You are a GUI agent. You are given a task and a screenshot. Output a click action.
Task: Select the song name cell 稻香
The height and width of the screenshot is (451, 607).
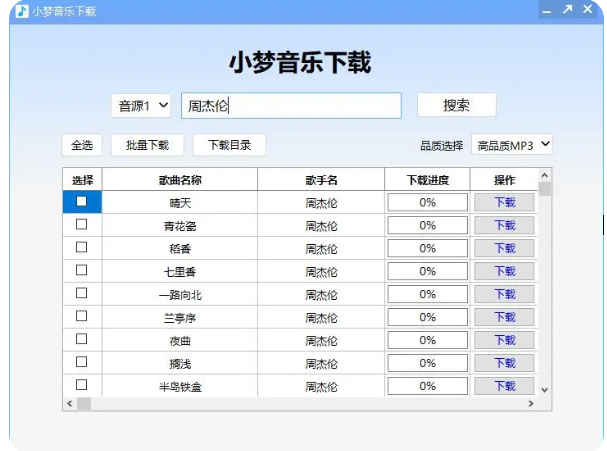click(x=180, y=248)
